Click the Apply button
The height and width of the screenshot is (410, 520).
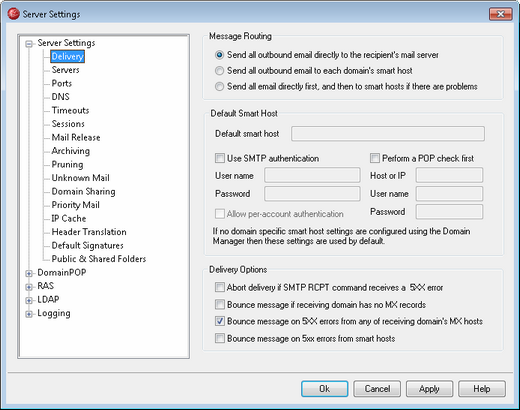point(429,389)
